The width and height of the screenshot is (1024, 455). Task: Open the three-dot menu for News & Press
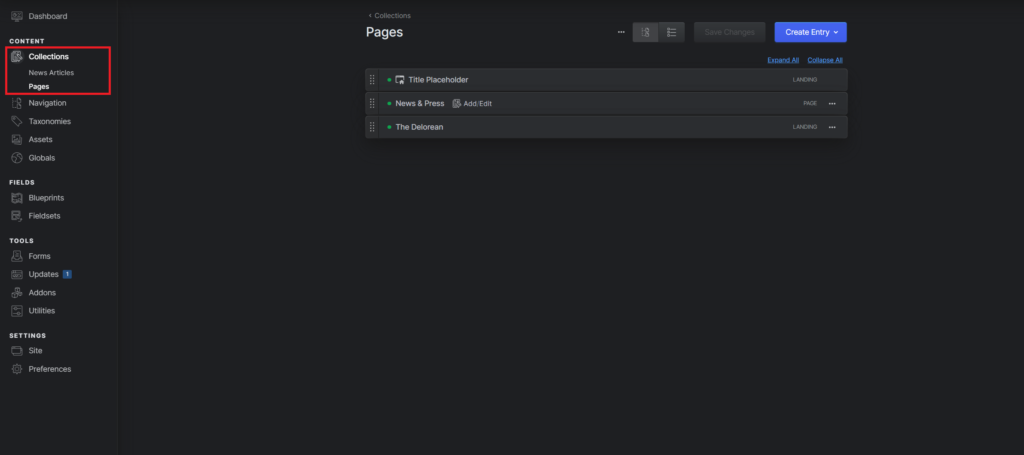(x=831, y=103)
